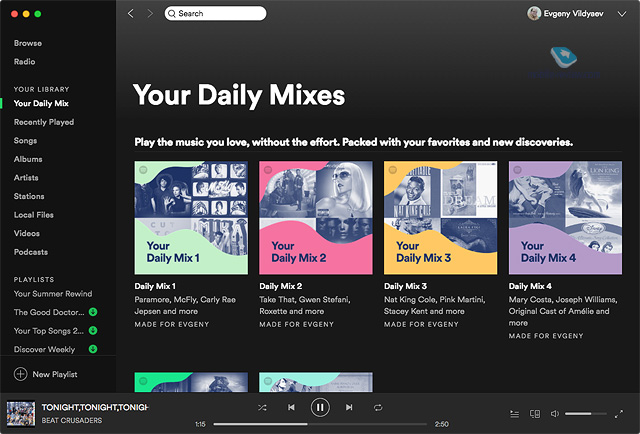Click the Daily Mix 4 title link
Screen dimensions: 640x434
(x=530, y=286)
